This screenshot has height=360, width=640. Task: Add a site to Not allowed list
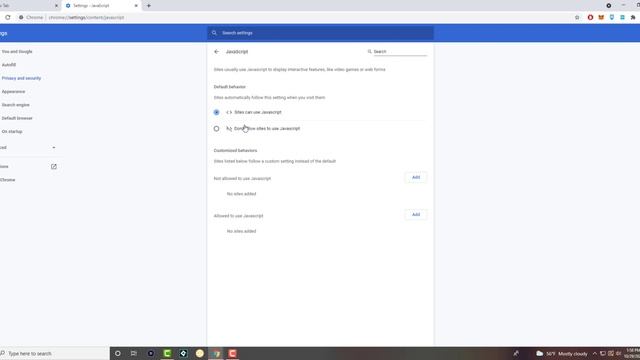tap(416, 178)
